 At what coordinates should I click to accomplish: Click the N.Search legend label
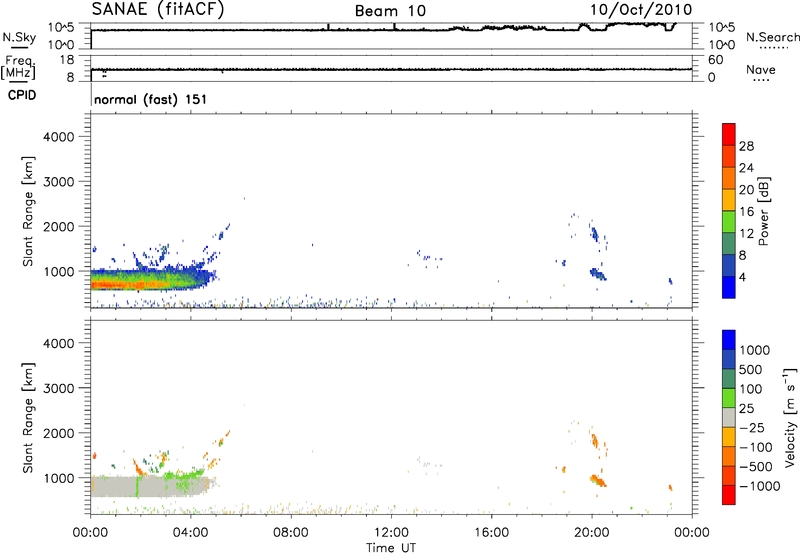pos(772,37)
